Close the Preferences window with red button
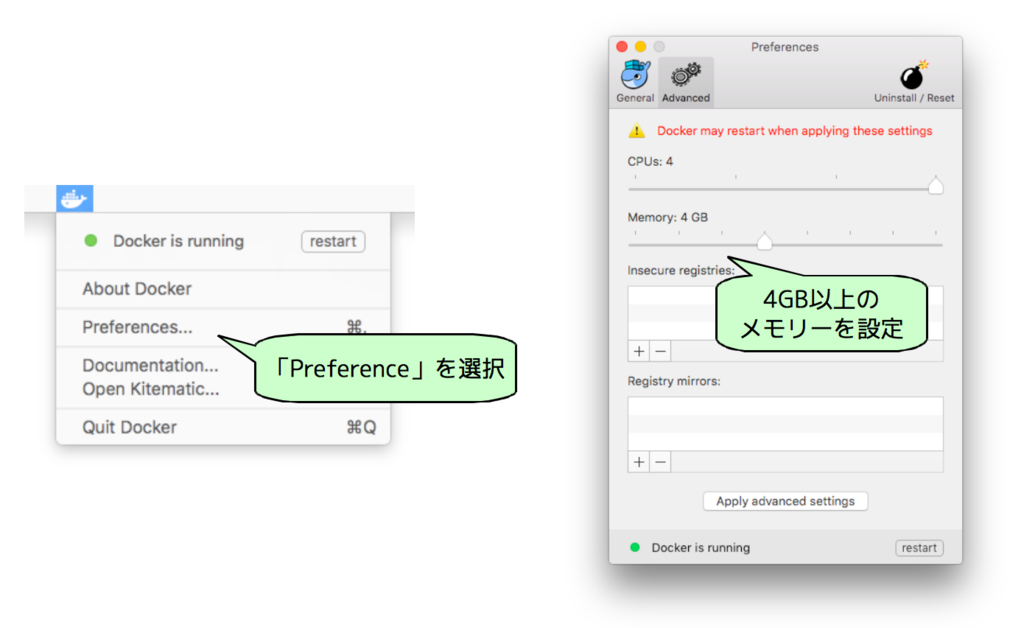The image size is (1024, 628). pos(622,46)
